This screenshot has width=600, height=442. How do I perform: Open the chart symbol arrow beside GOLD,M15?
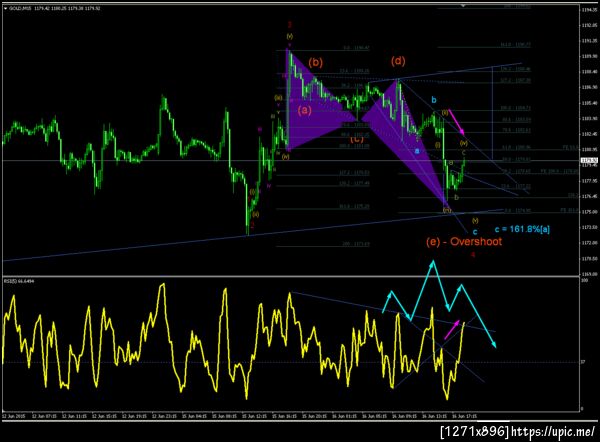click(5, 8)
